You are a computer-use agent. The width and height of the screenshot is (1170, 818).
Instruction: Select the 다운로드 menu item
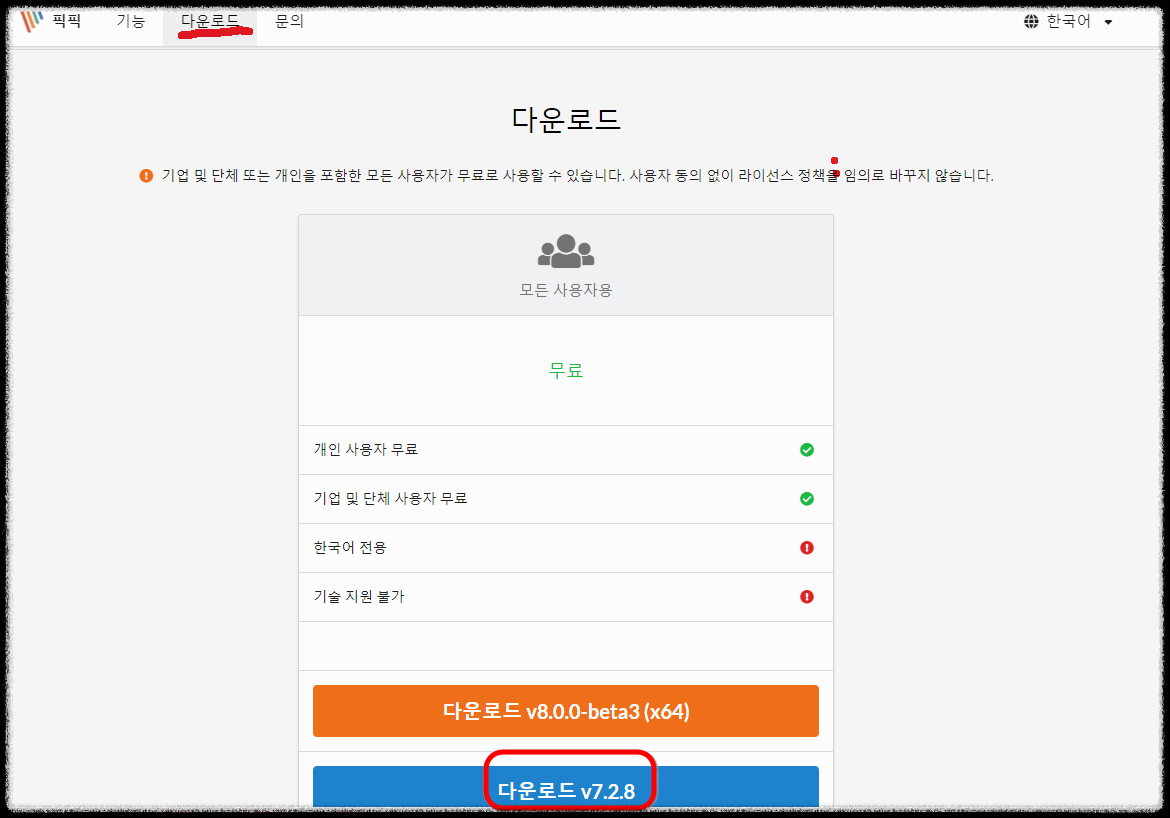209,20
